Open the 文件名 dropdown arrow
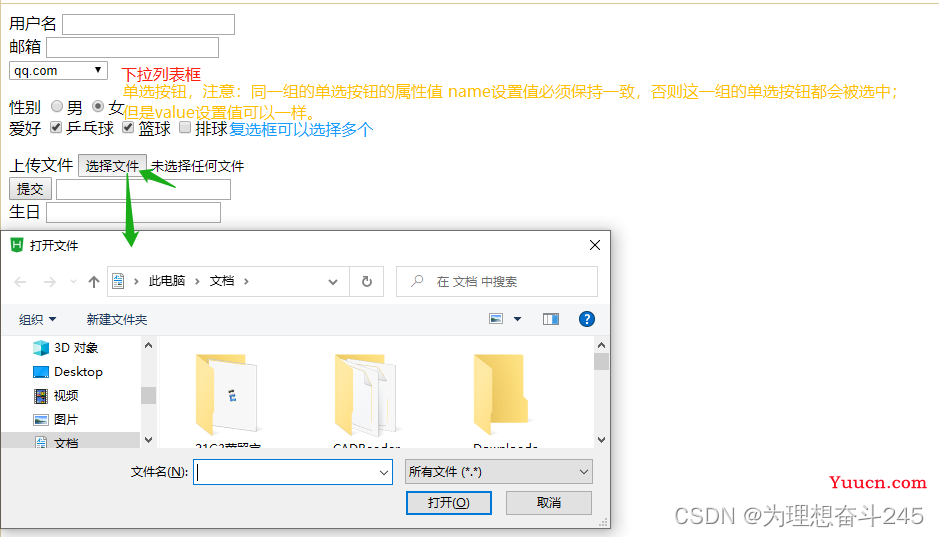The image size is (939, 537). coord(384,472)
